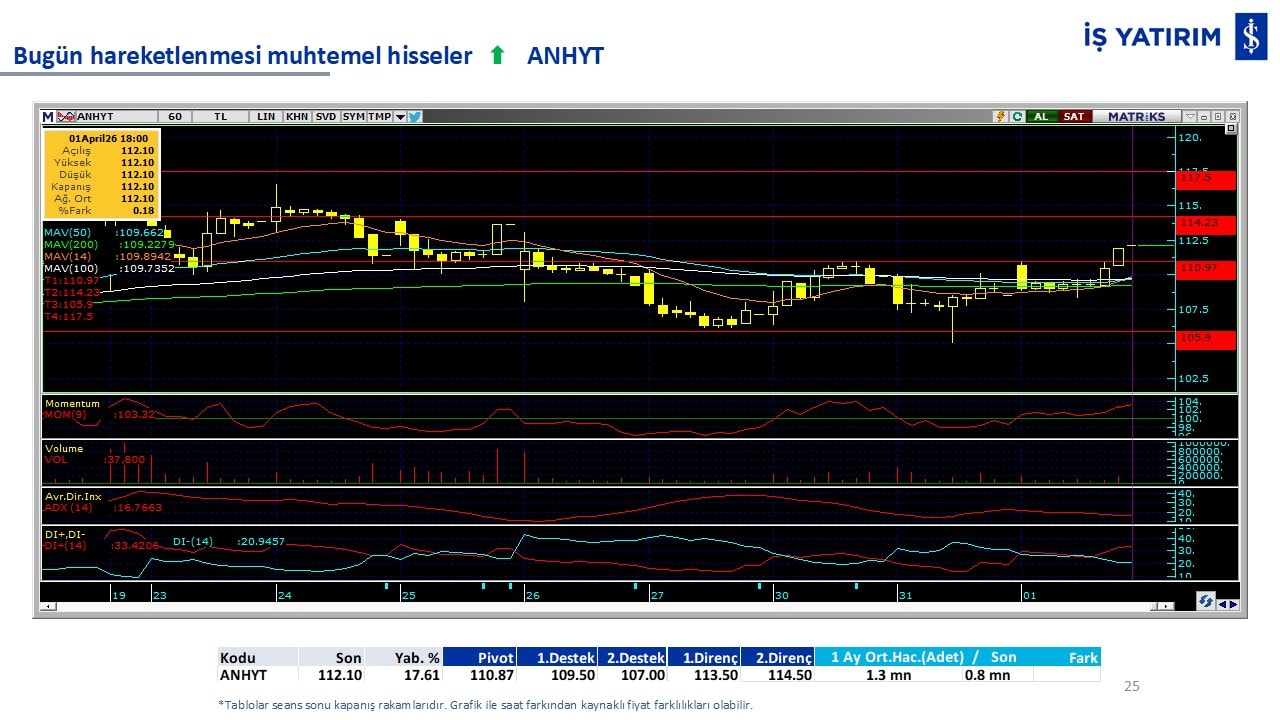Screen dimensions: 1280x720
Task: Change the 60 period selector
Action: (x=175, y=116)
